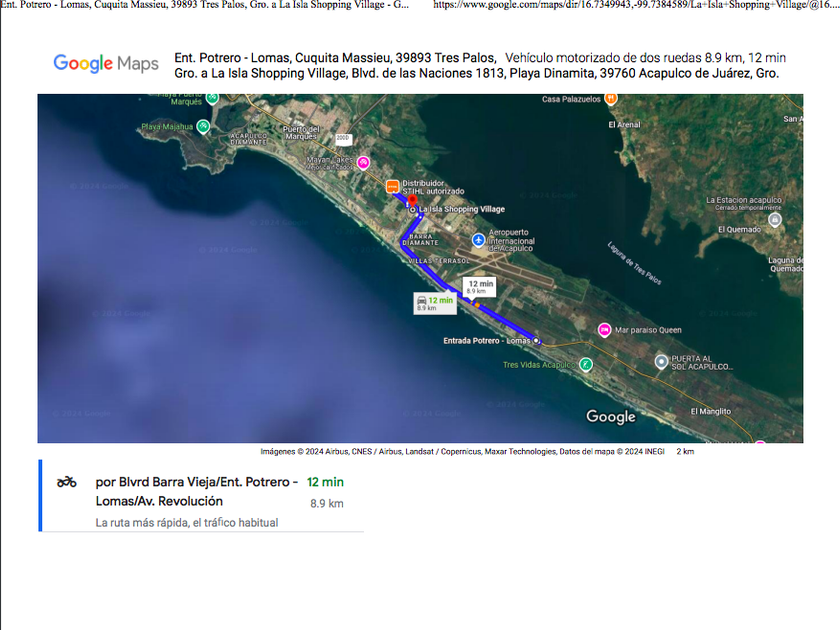Select the white 12 min 8.9 km bubble

click(x=479, y=287)
